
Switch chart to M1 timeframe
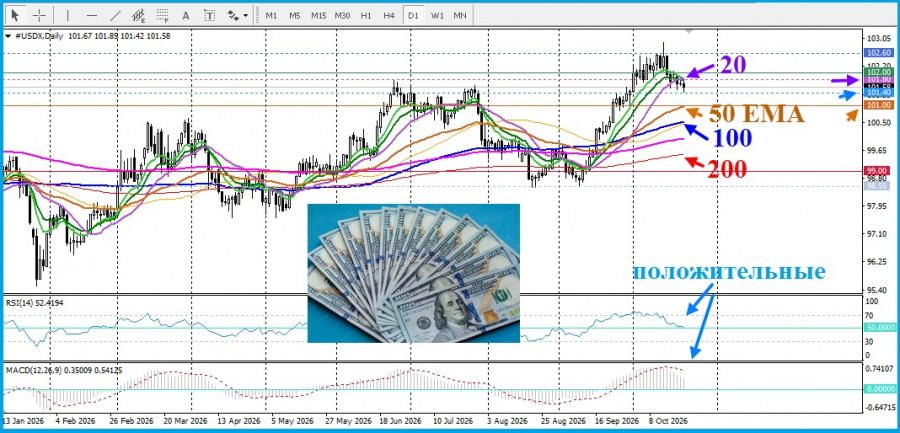pos(271,16)
